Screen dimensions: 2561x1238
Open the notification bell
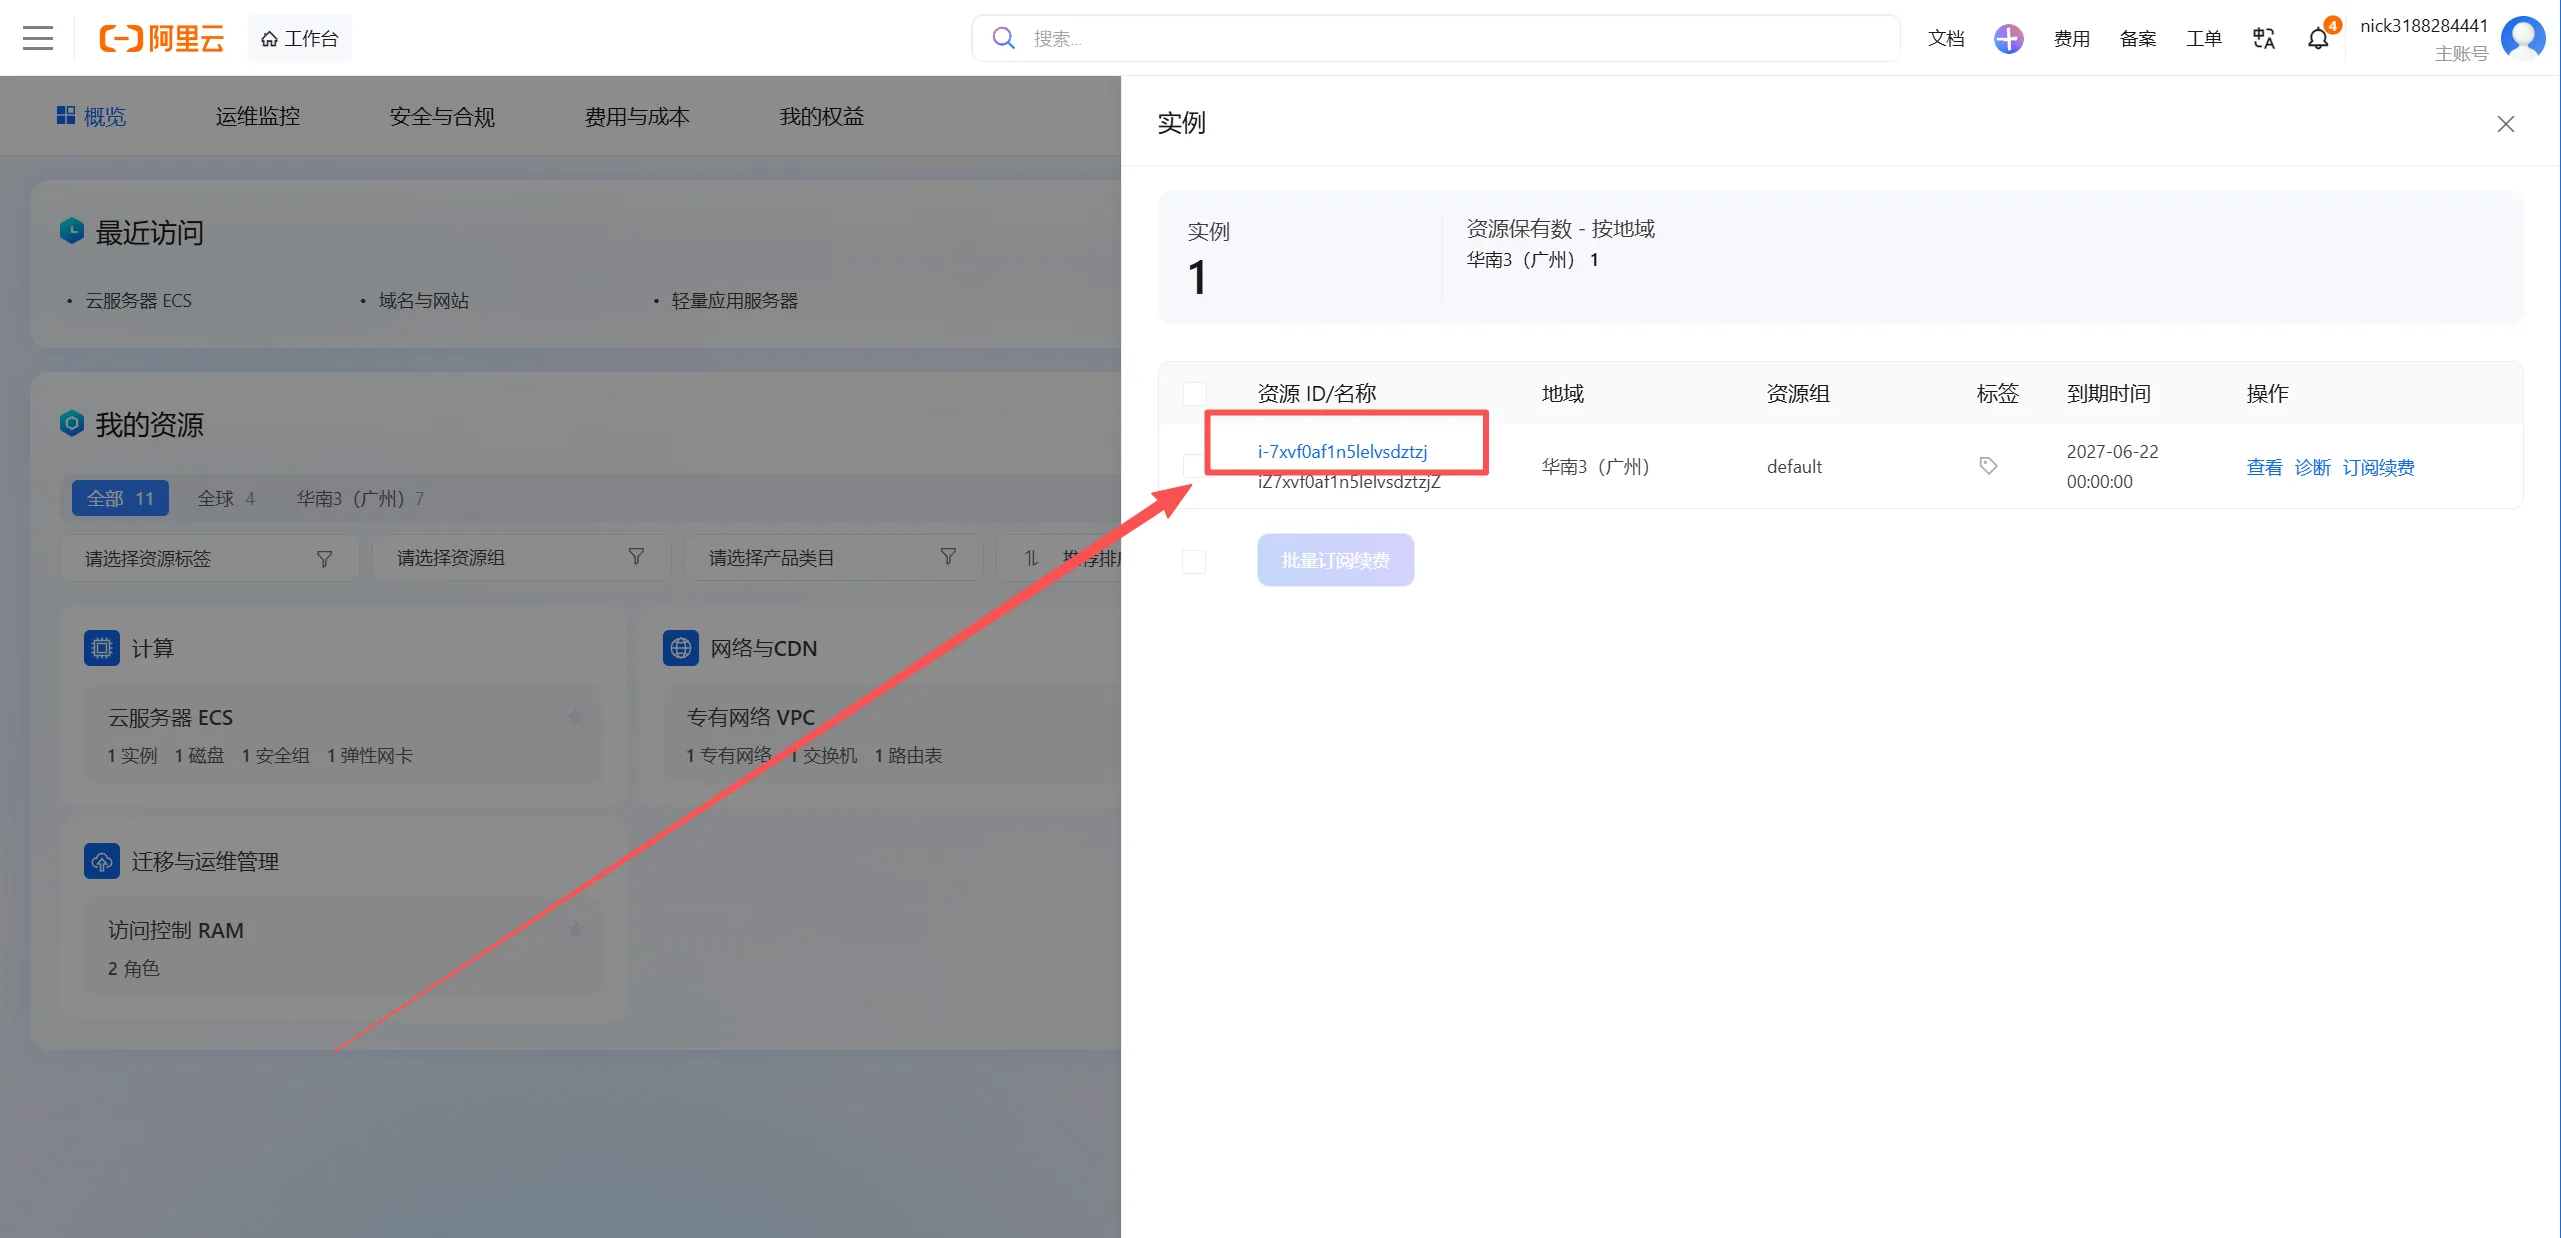click(x=2317, y=38)
